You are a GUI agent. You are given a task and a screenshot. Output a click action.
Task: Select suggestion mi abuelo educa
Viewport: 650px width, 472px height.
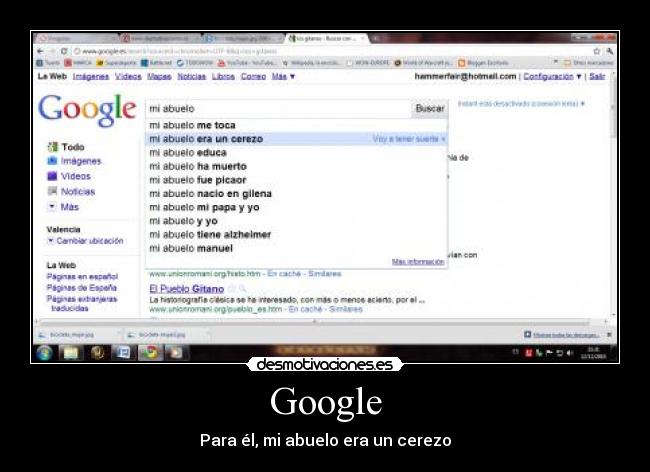(296, 152)
